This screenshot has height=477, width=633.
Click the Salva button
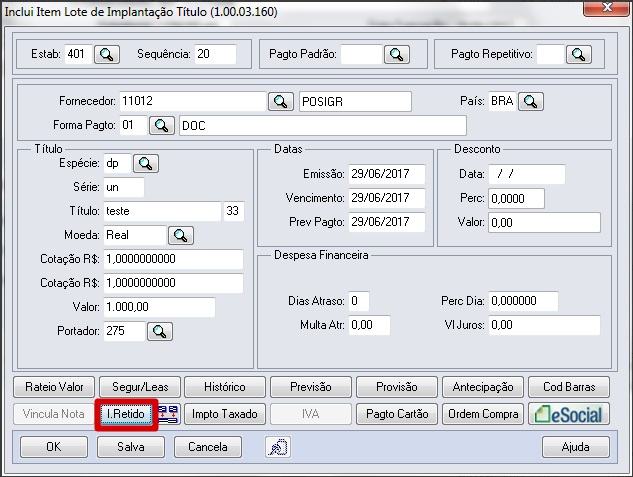(131, 447)
